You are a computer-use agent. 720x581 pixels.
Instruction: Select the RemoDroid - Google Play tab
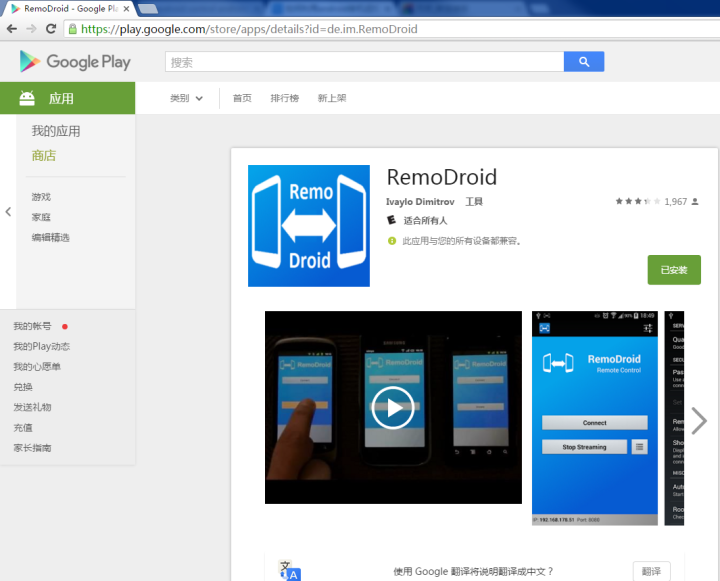[x=69, y=9]
